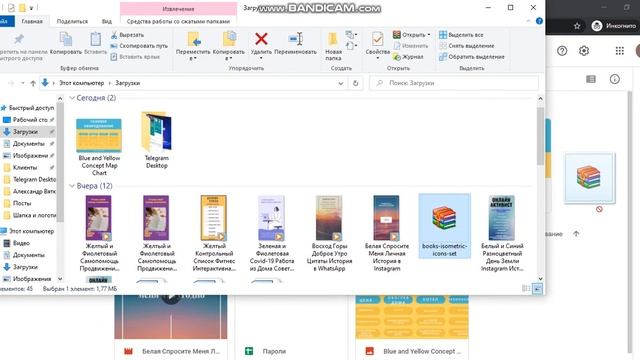
Task: Open the Поделиться ribbon tab
Action: coord(72,21)
